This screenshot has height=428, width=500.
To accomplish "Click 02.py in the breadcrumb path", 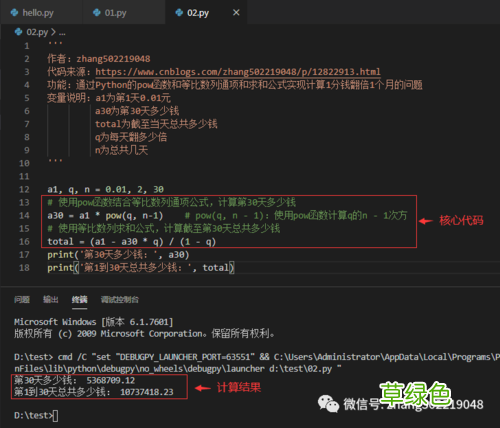I will (37, 32).
